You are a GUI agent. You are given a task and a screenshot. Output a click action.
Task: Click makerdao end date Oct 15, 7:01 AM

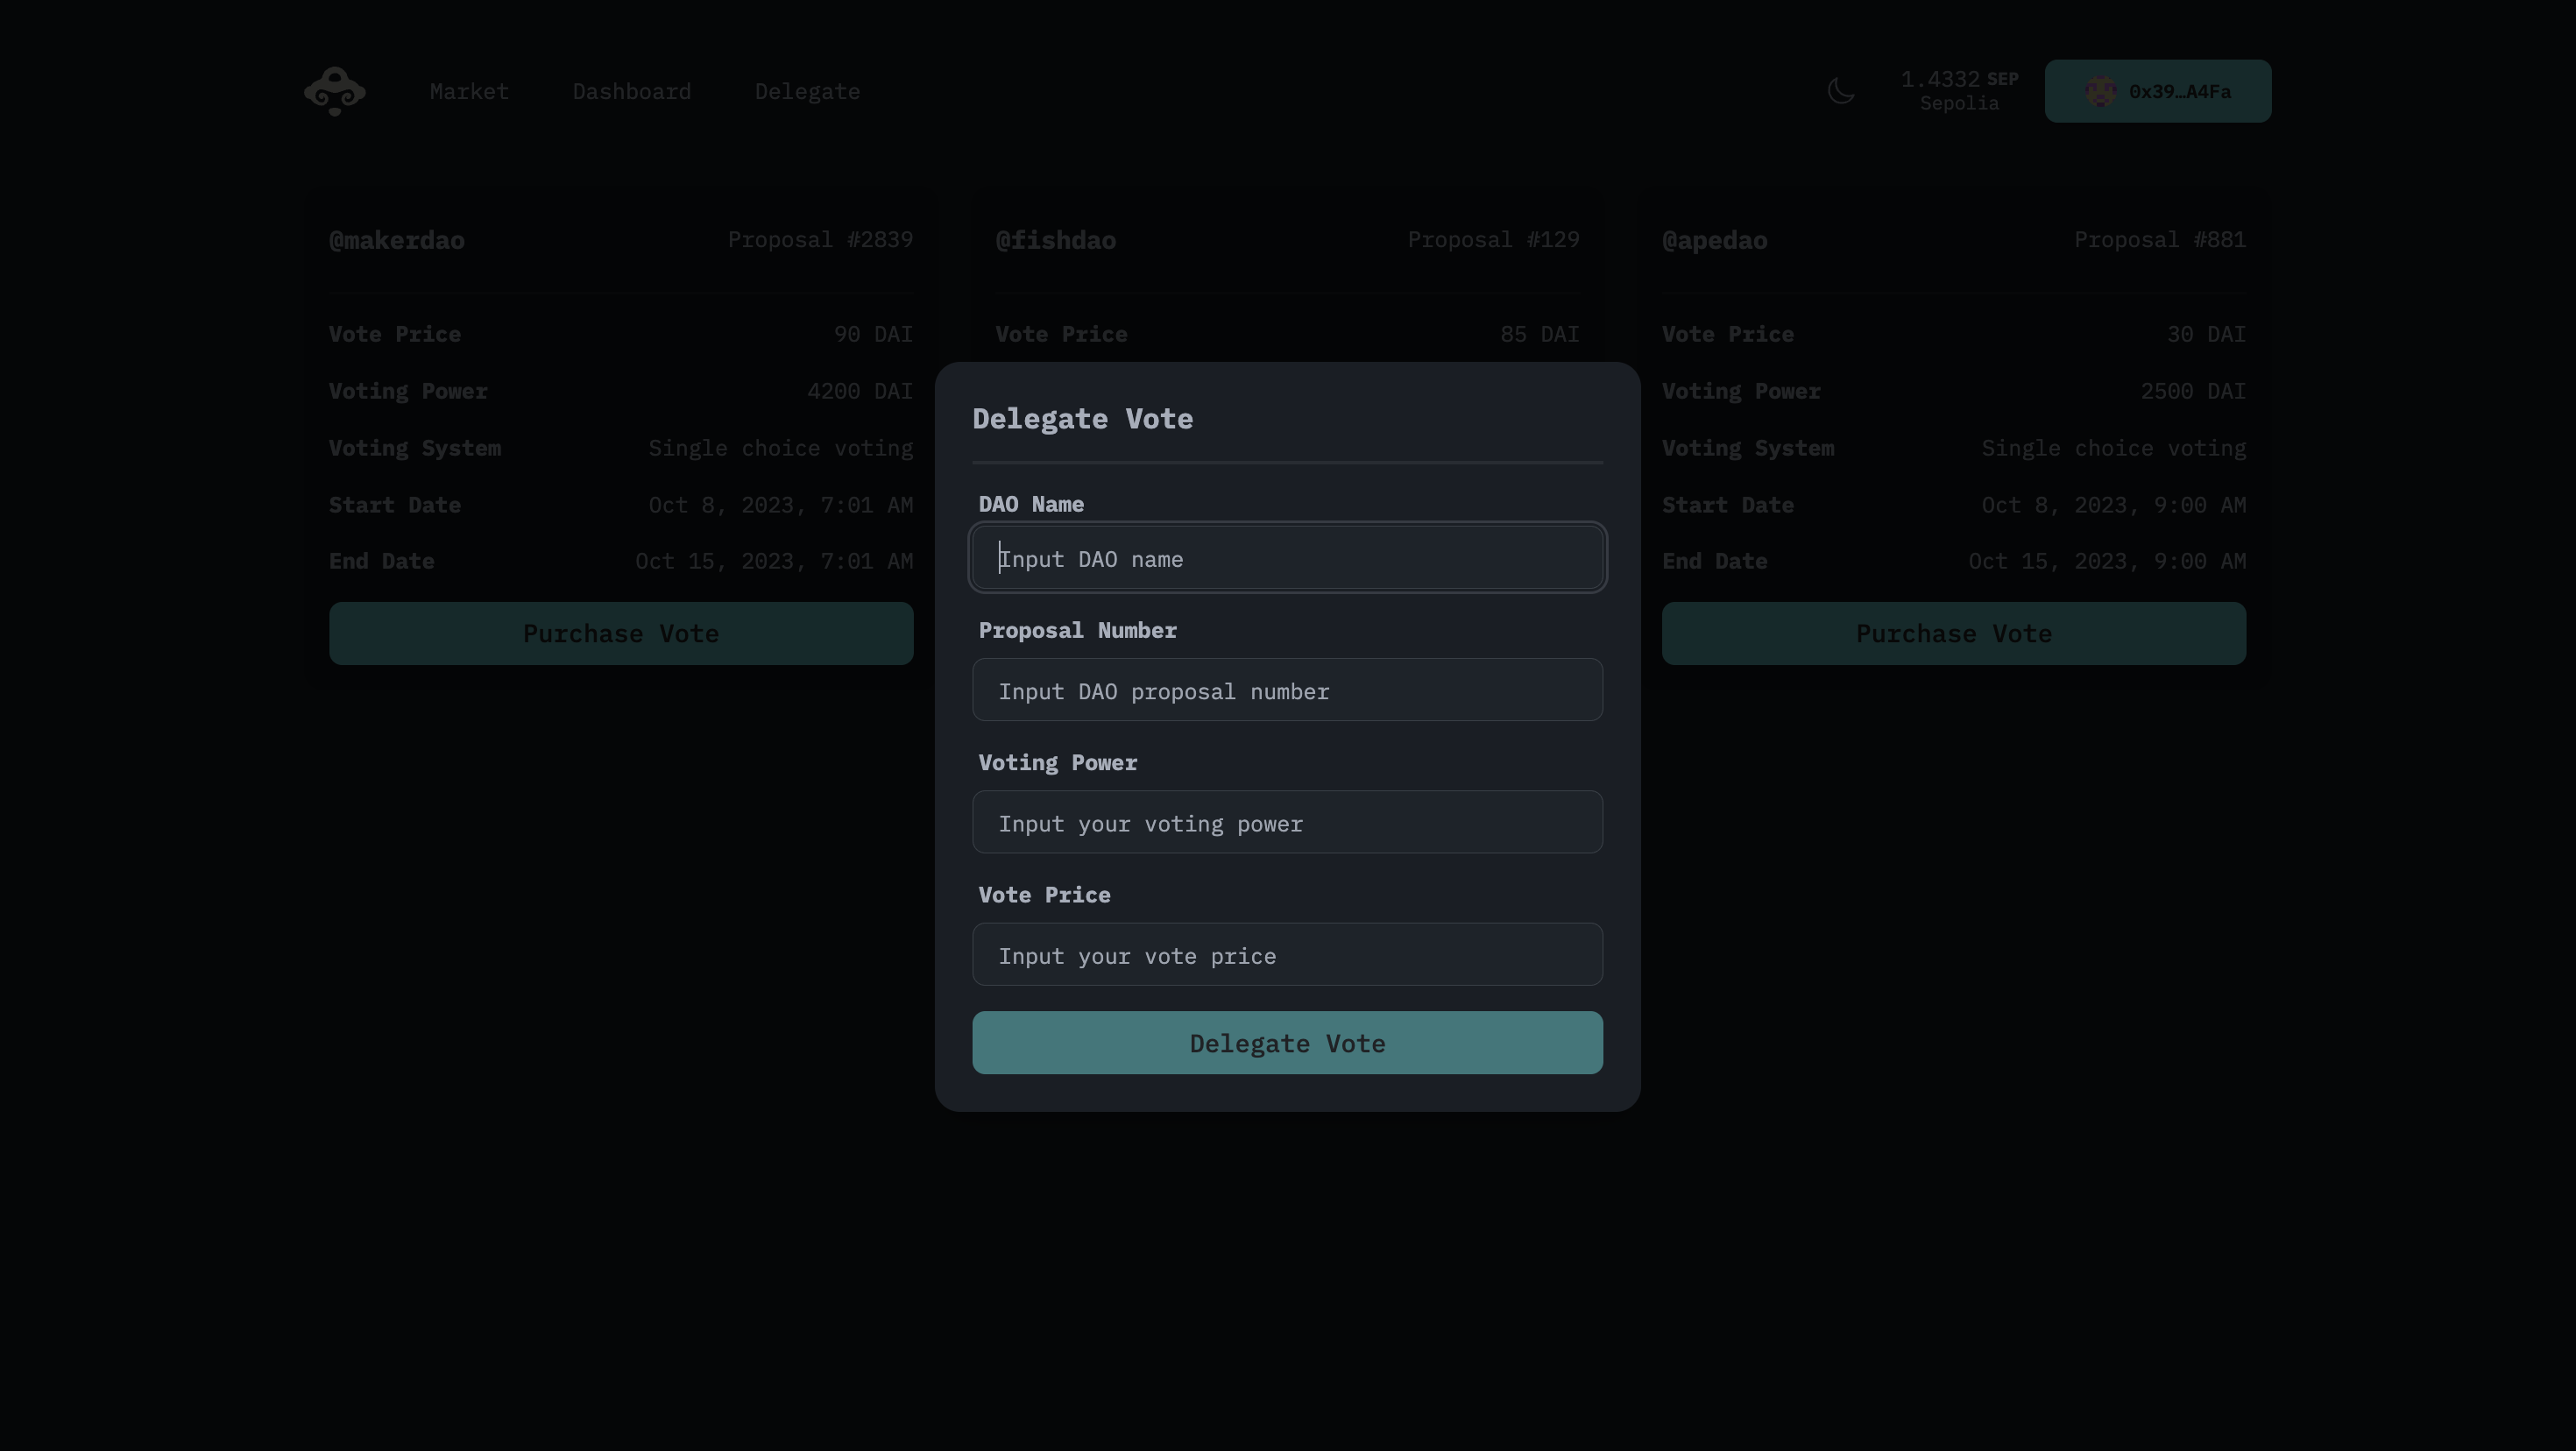tap(774, 561)
